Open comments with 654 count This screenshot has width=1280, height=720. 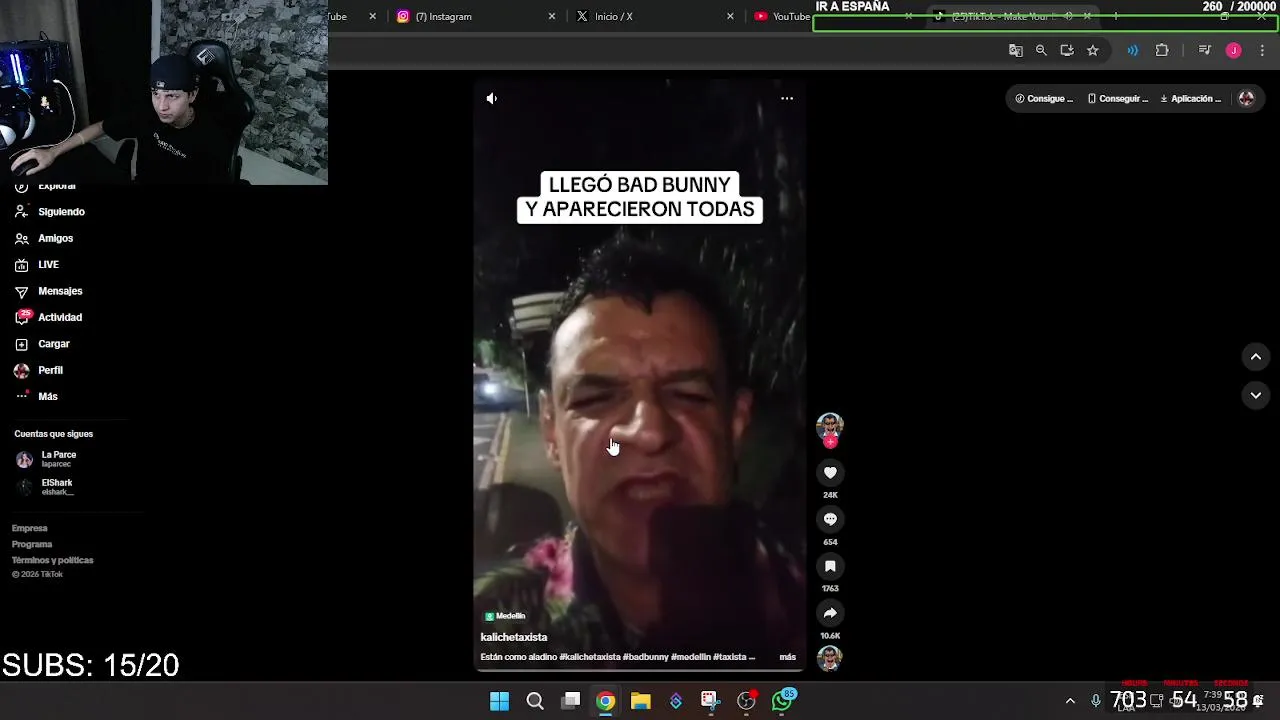830,519
